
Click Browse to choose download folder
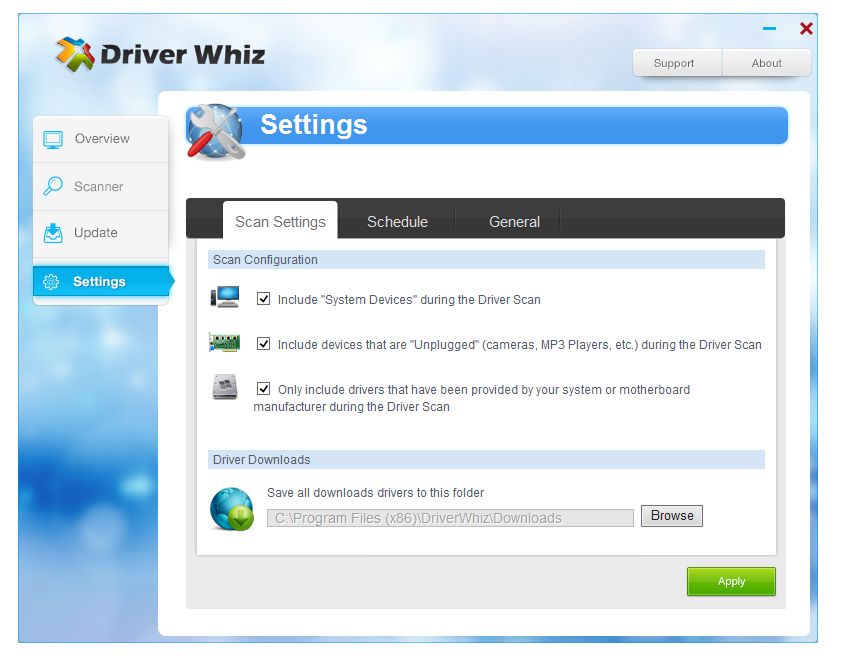pyautogui.click(x=672, y=516)
